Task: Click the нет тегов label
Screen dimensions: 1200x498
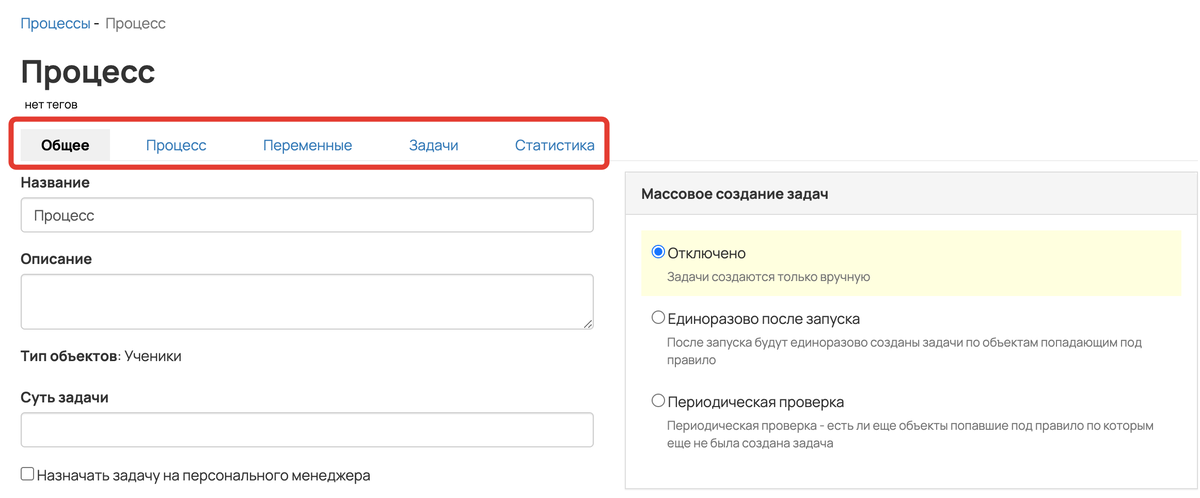Action: (51, 104)
